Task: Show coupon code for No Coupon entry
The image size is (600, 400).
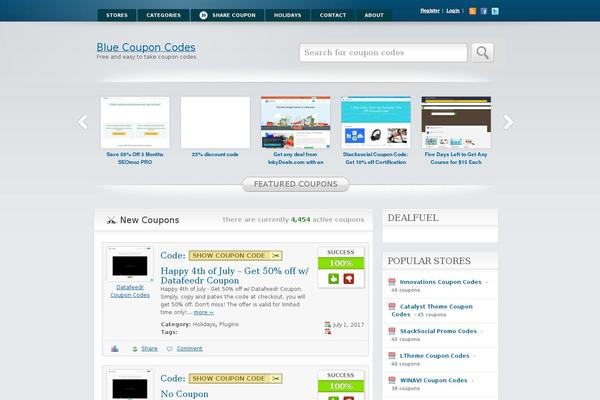Action: (x=236, y=379)
